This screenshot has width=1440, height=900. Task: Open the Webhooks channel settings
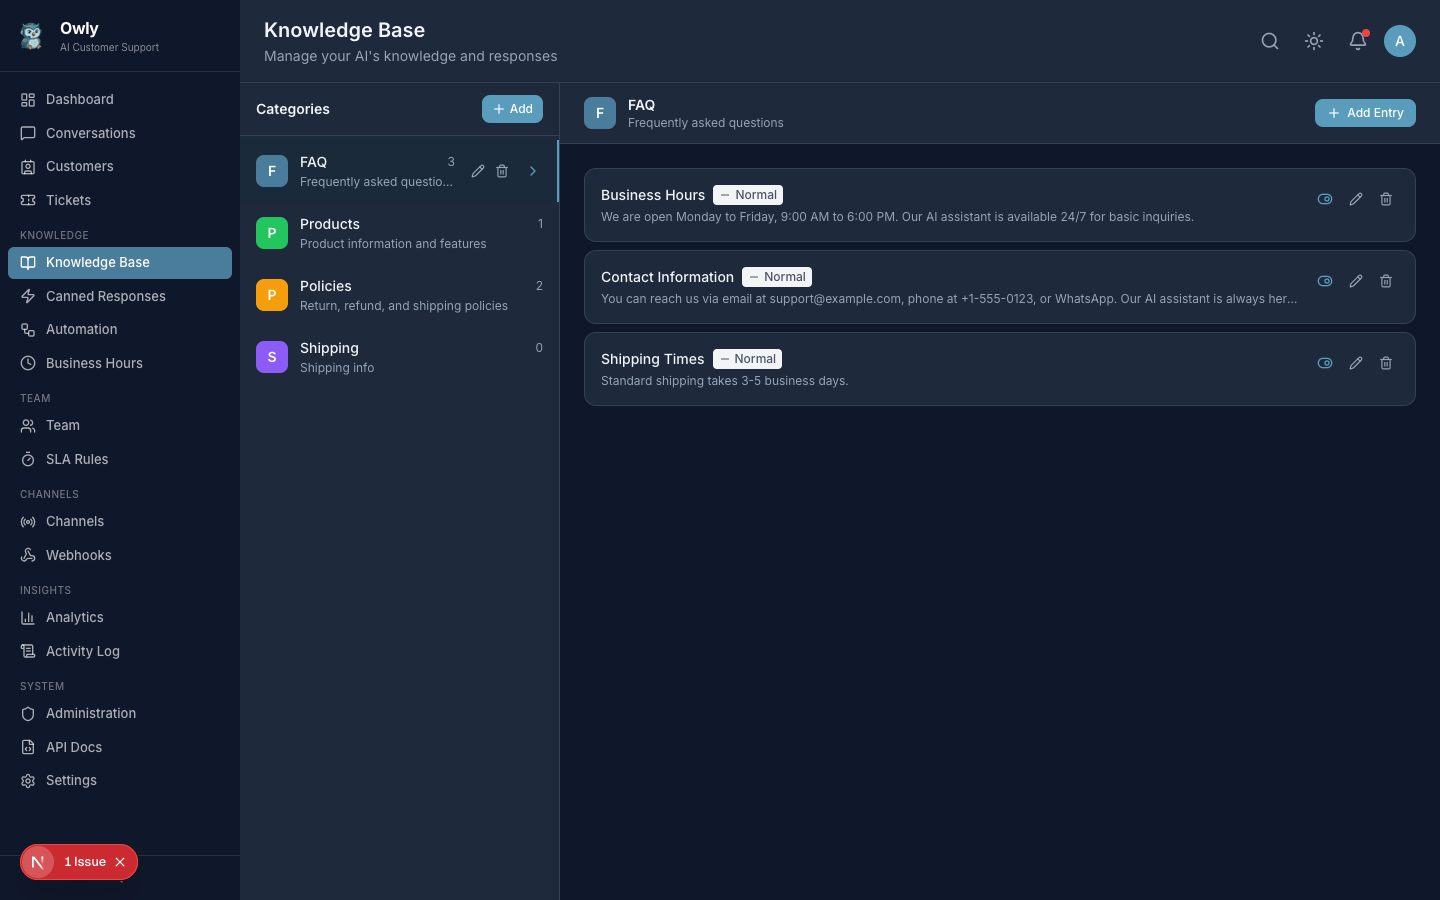[x=78, y=555]
